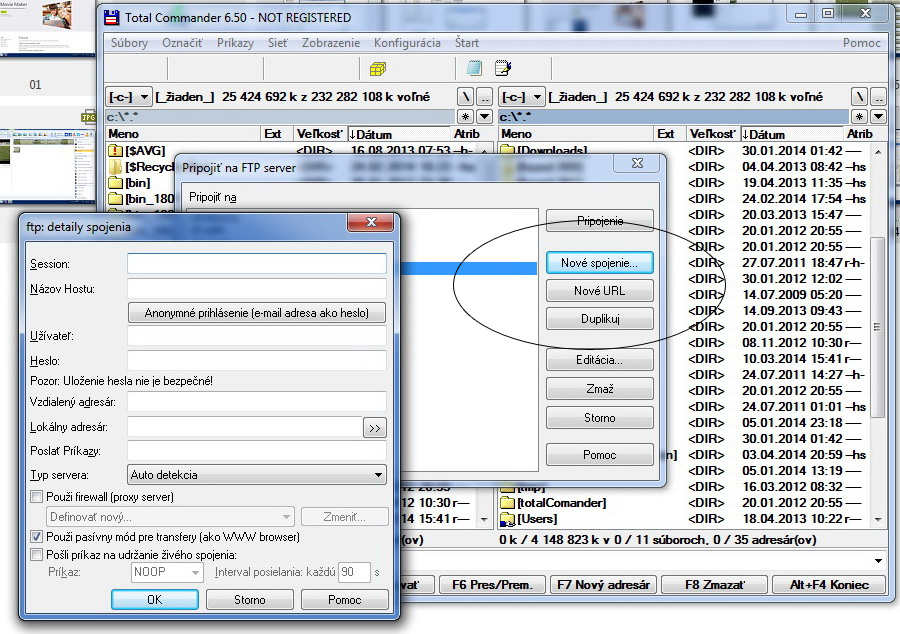Open the Príkazy menu

[x=235, y=43]
